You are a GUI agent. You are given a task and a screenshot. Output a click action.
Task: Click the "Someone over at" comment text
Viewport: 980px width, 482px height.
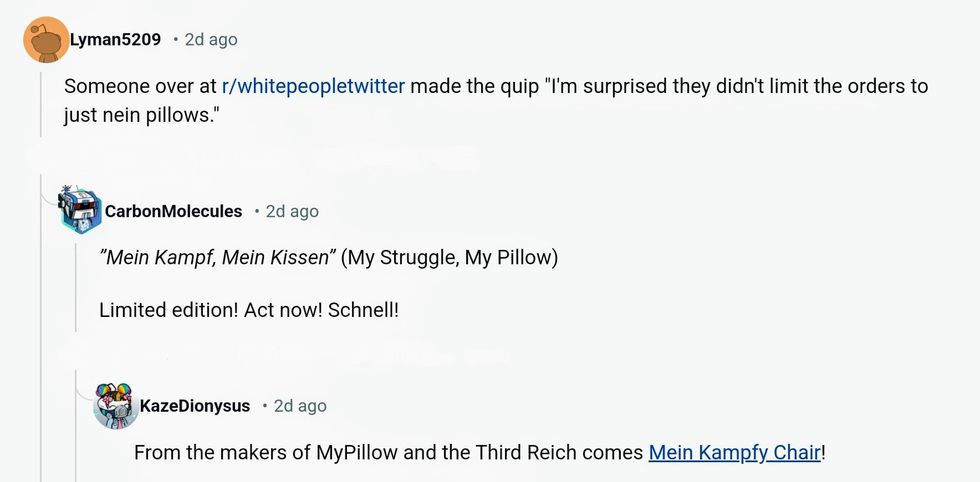coord(140,86)
